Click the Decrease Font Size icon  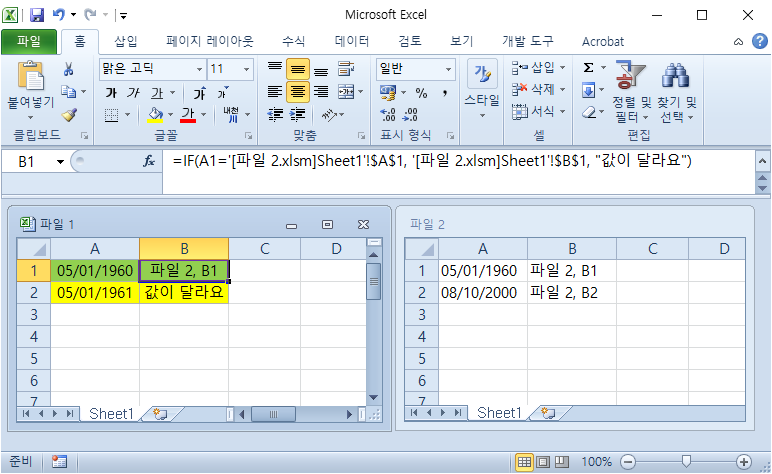pos(223,93)
